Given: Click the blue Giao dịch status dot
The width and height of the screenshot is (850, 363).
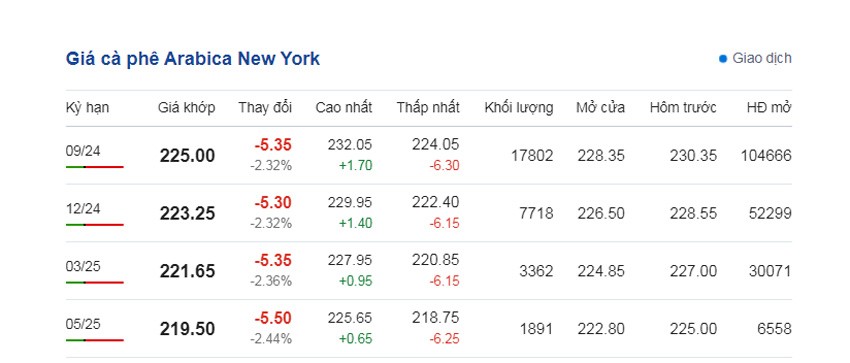Looking at the screenshot, I should [723, 59].
